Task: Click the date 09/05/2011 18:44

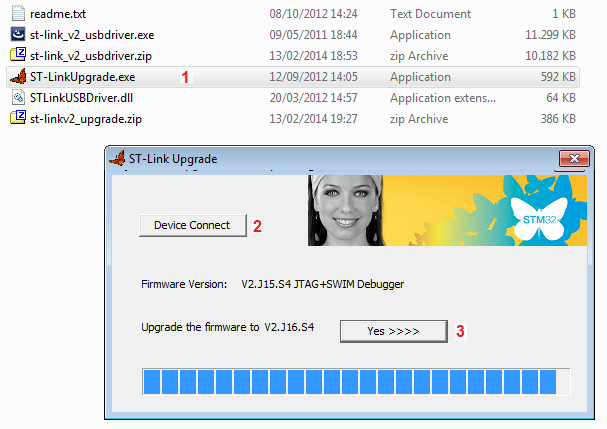Action: click(313, 35)
